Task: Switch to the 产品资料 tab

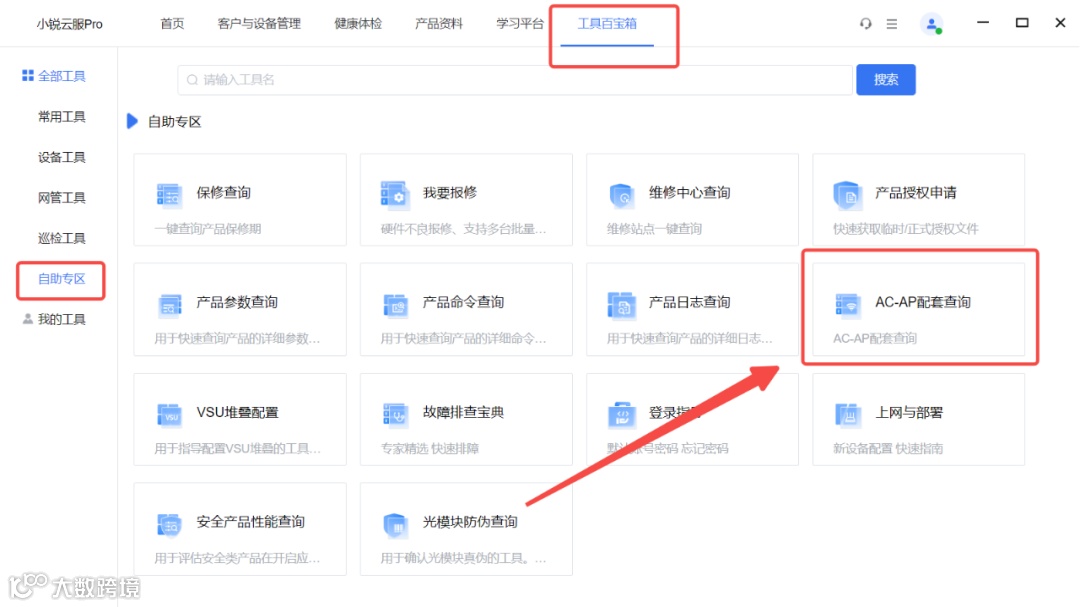Action: coord(439,23)
